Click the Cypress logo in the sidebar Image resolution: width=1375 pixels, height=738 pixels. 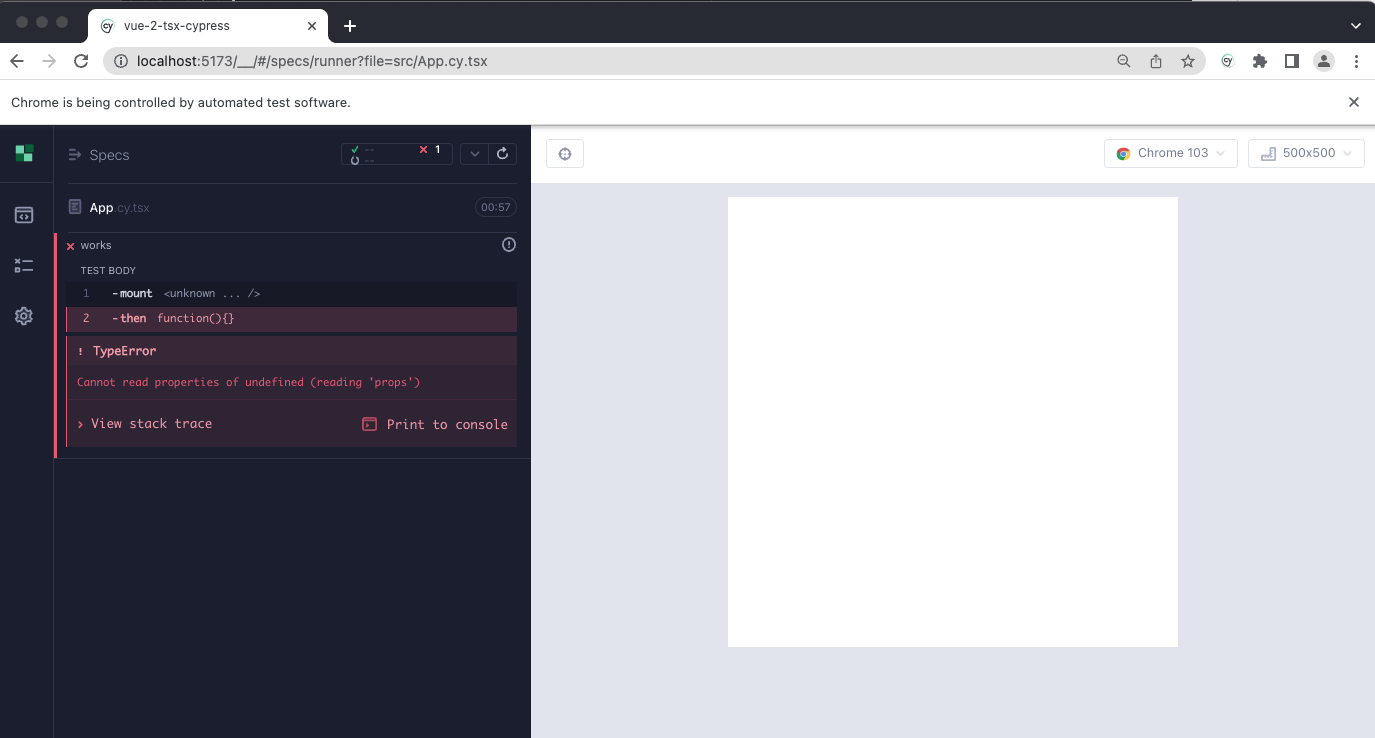point(23,154)
